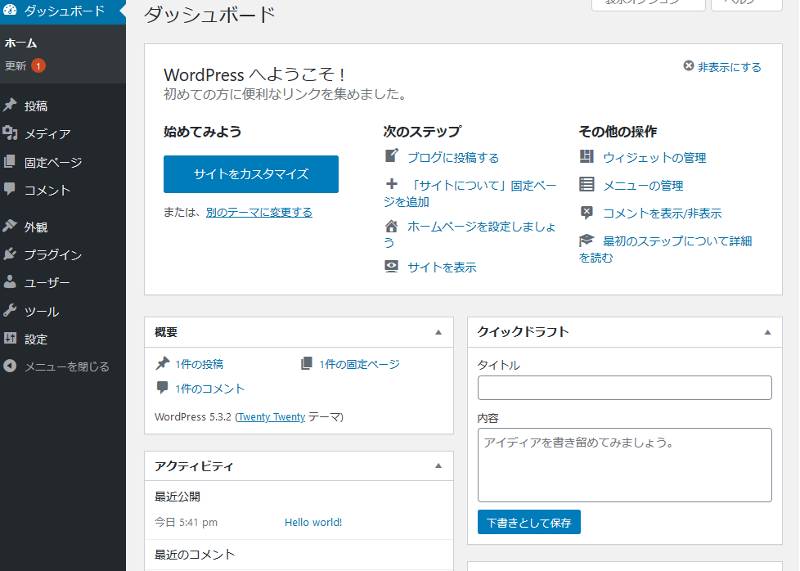Select ホーム submenu item

click(x=21, y=43)
